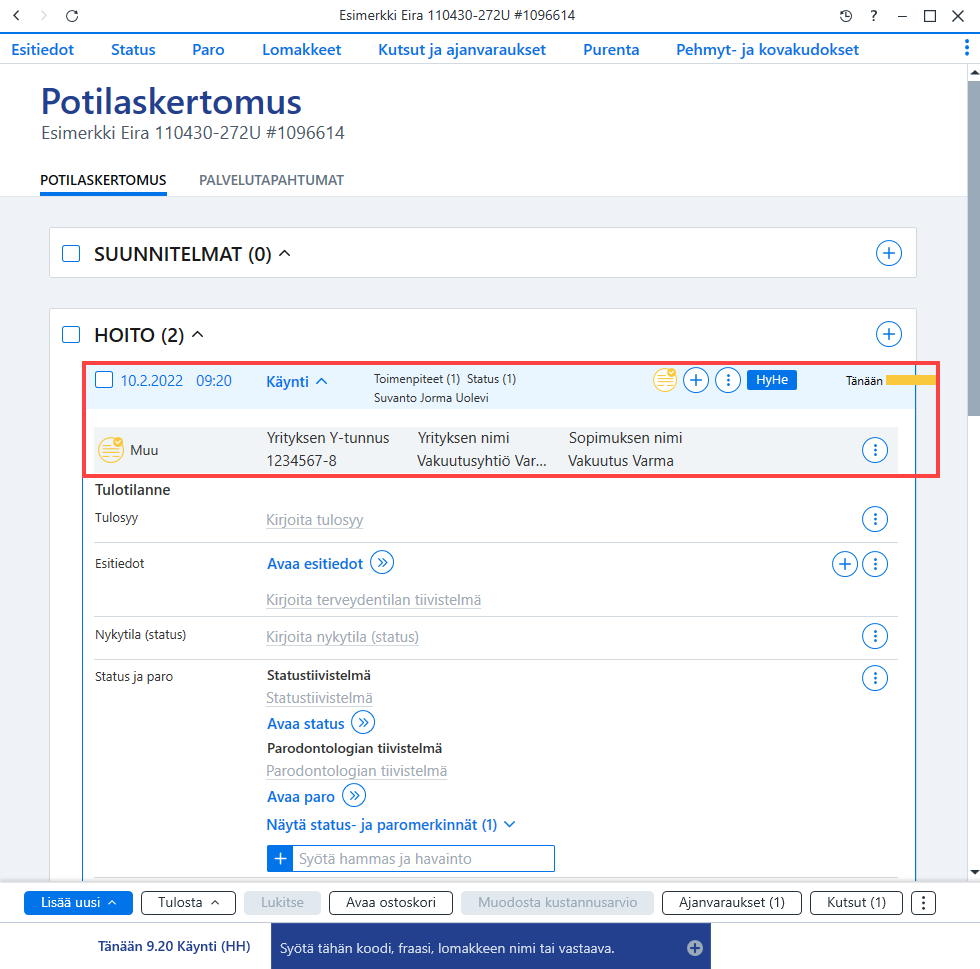Click Kirjoita nykytila (status) field

[342, 637]
